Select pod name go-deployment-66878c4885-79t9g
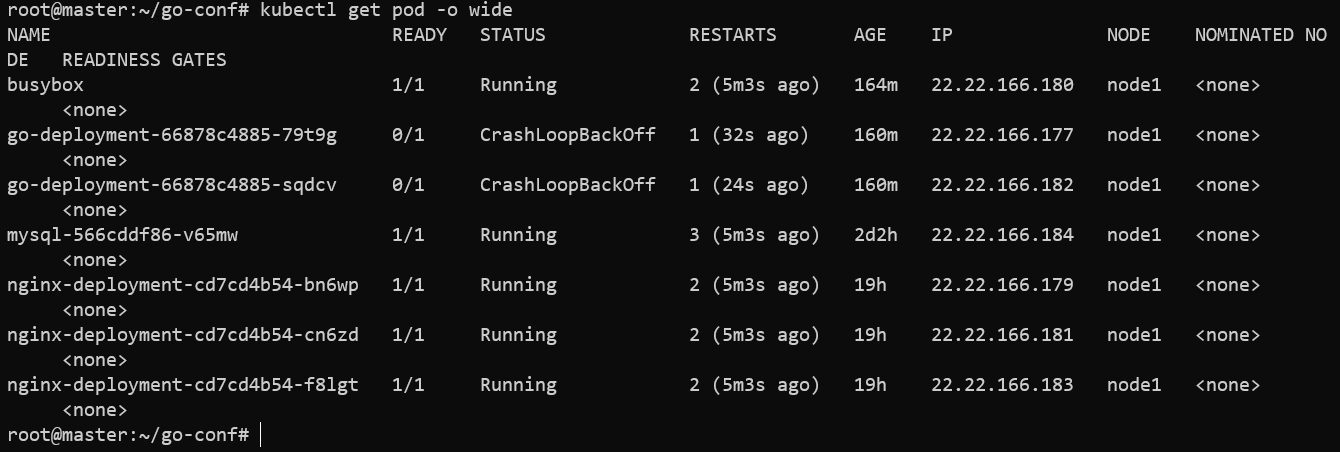 [172, 135]
